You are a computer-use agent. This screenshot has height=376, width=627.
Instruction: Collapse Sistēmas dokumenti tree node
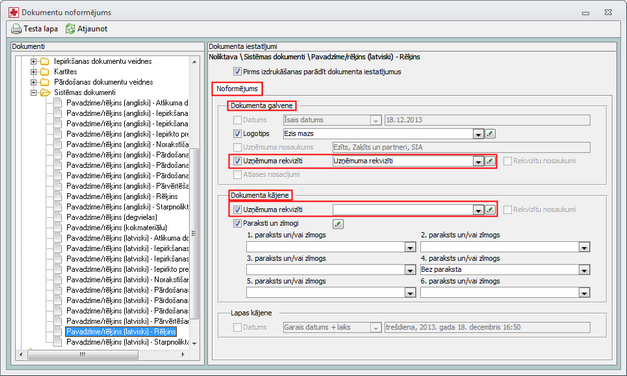pos(34,92)
